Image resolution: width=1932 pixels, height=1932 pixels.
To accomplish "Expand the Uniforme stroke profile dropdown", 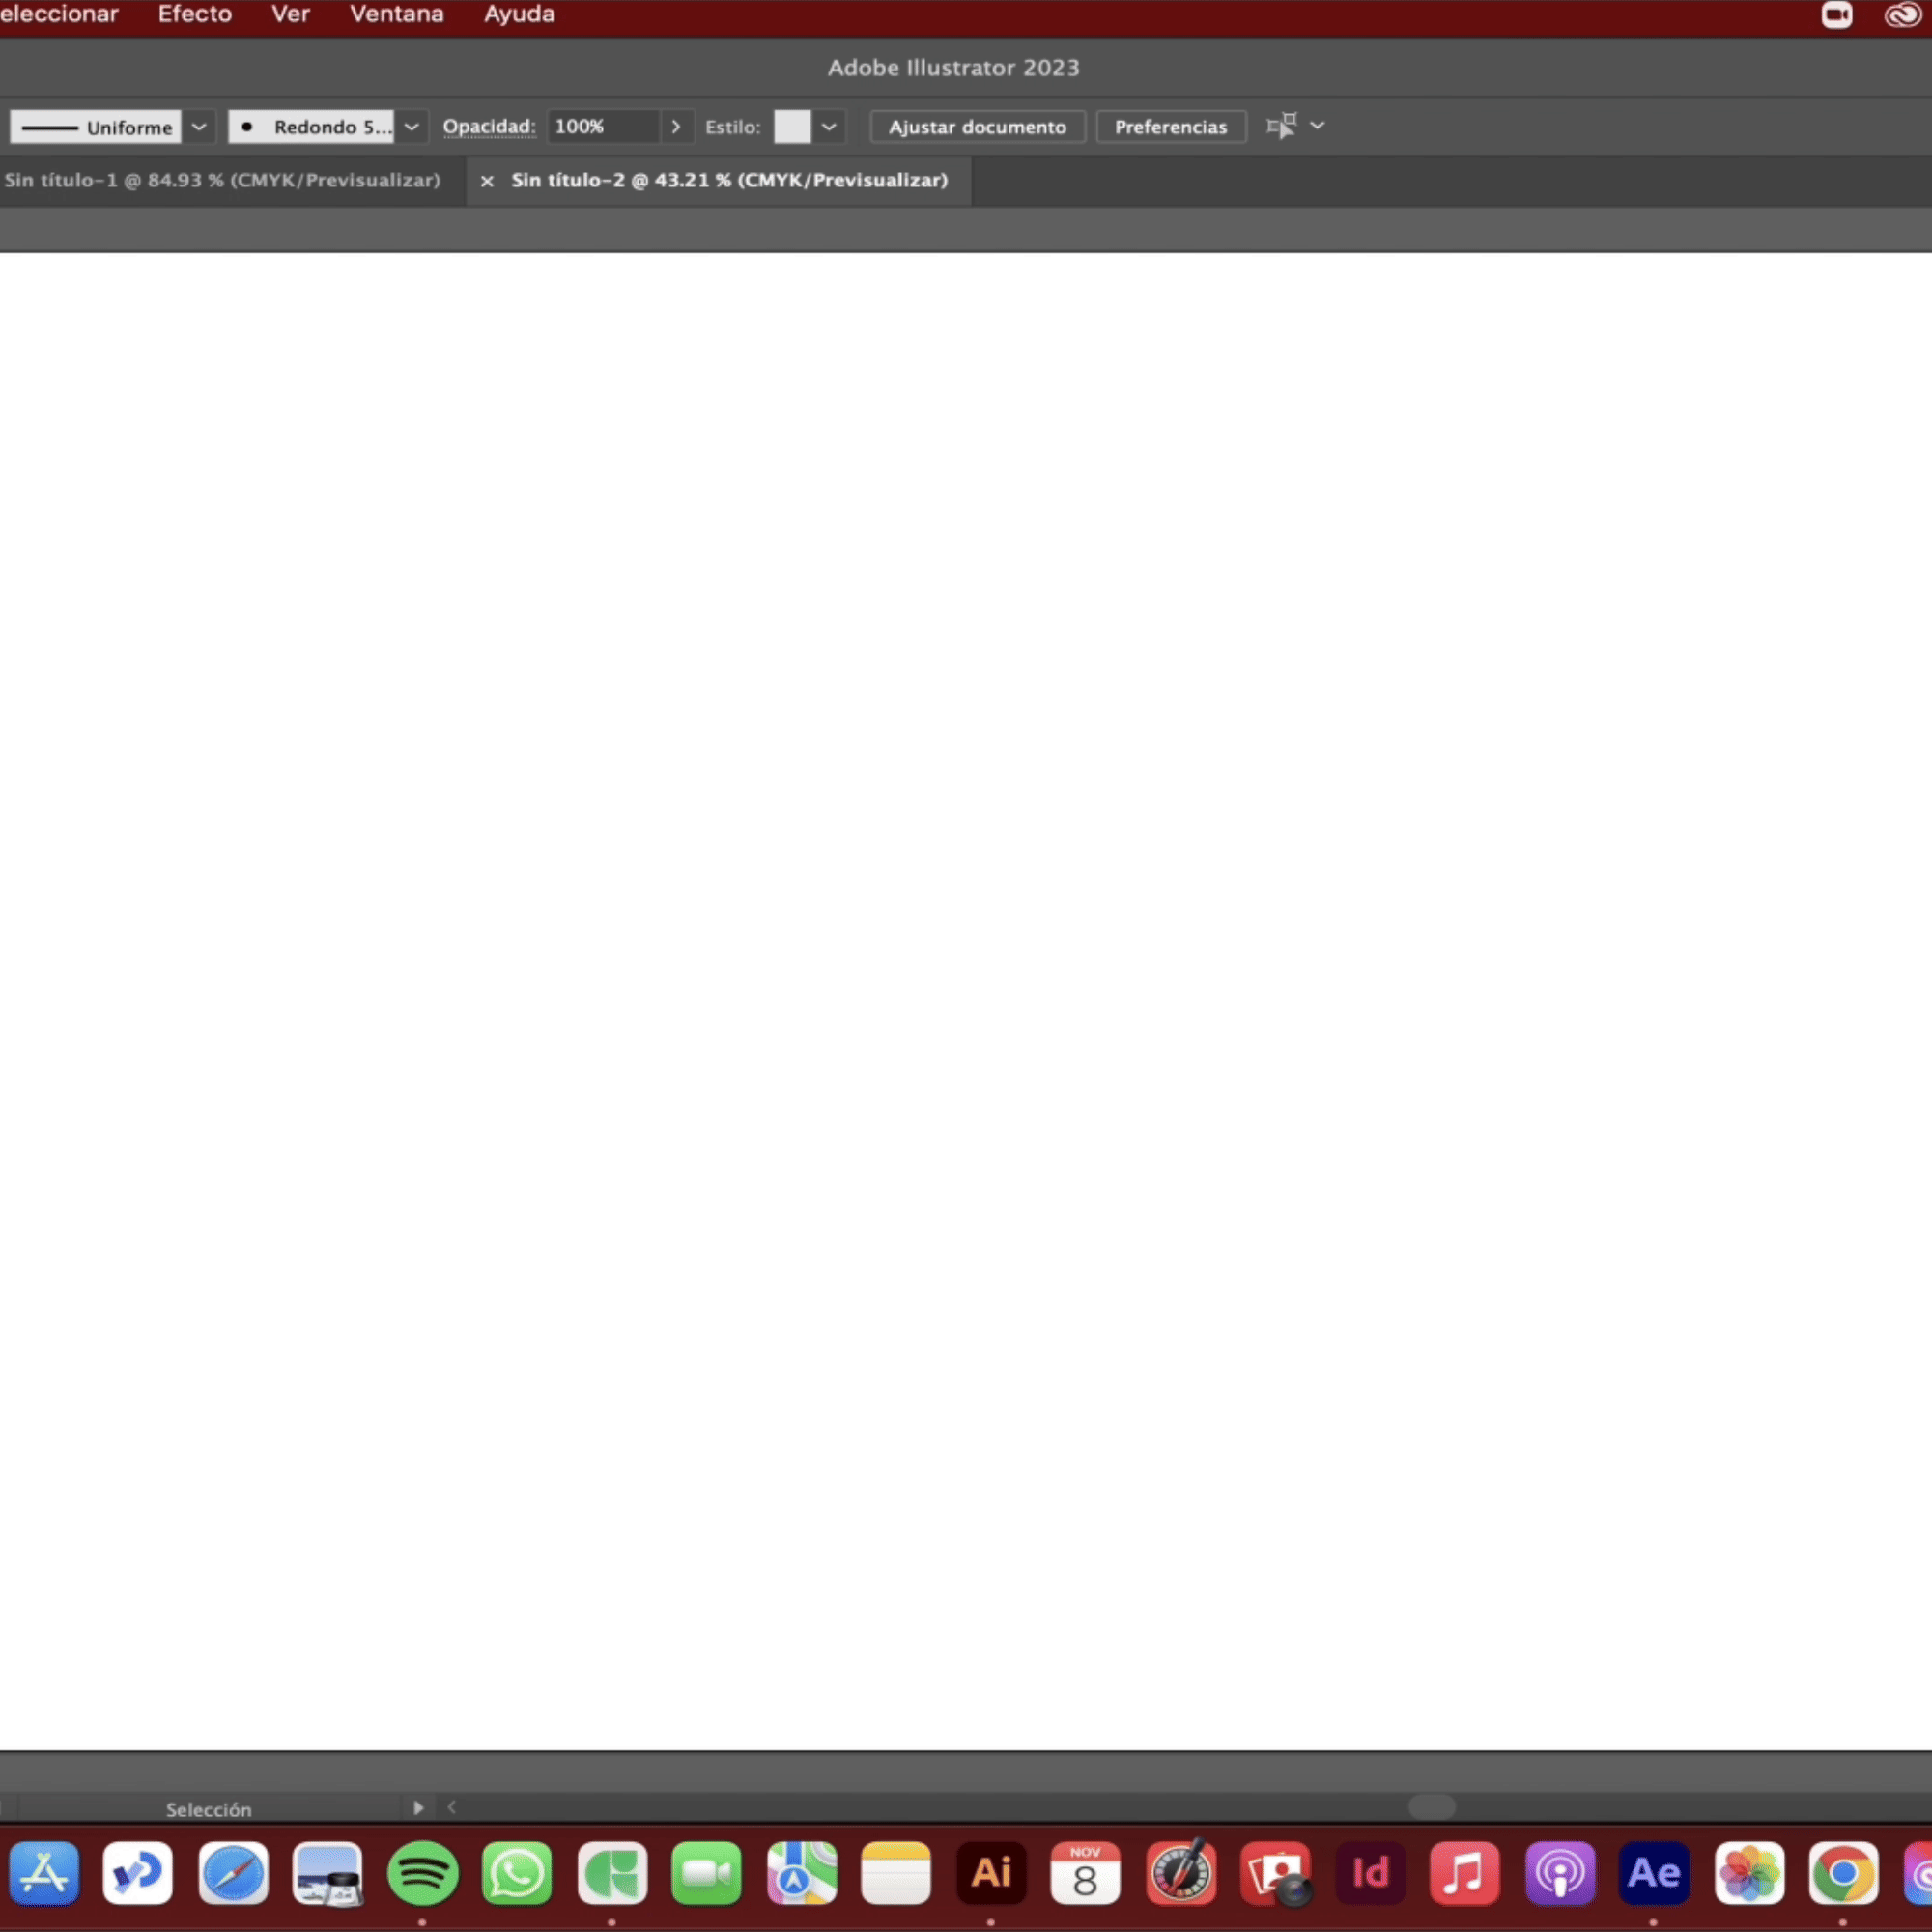I will click(x=199, y=127).
